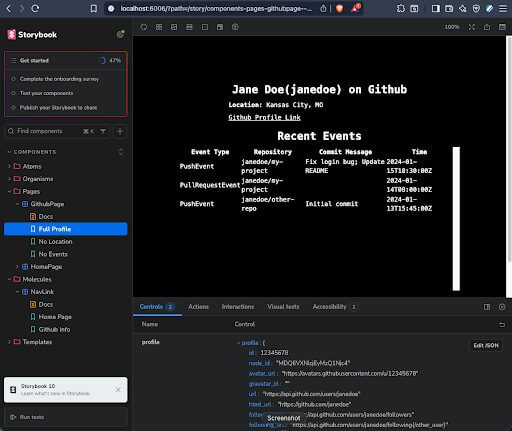Open the Github Profile Link
This screenshot has width=512, height=431.
click(264, 117)
